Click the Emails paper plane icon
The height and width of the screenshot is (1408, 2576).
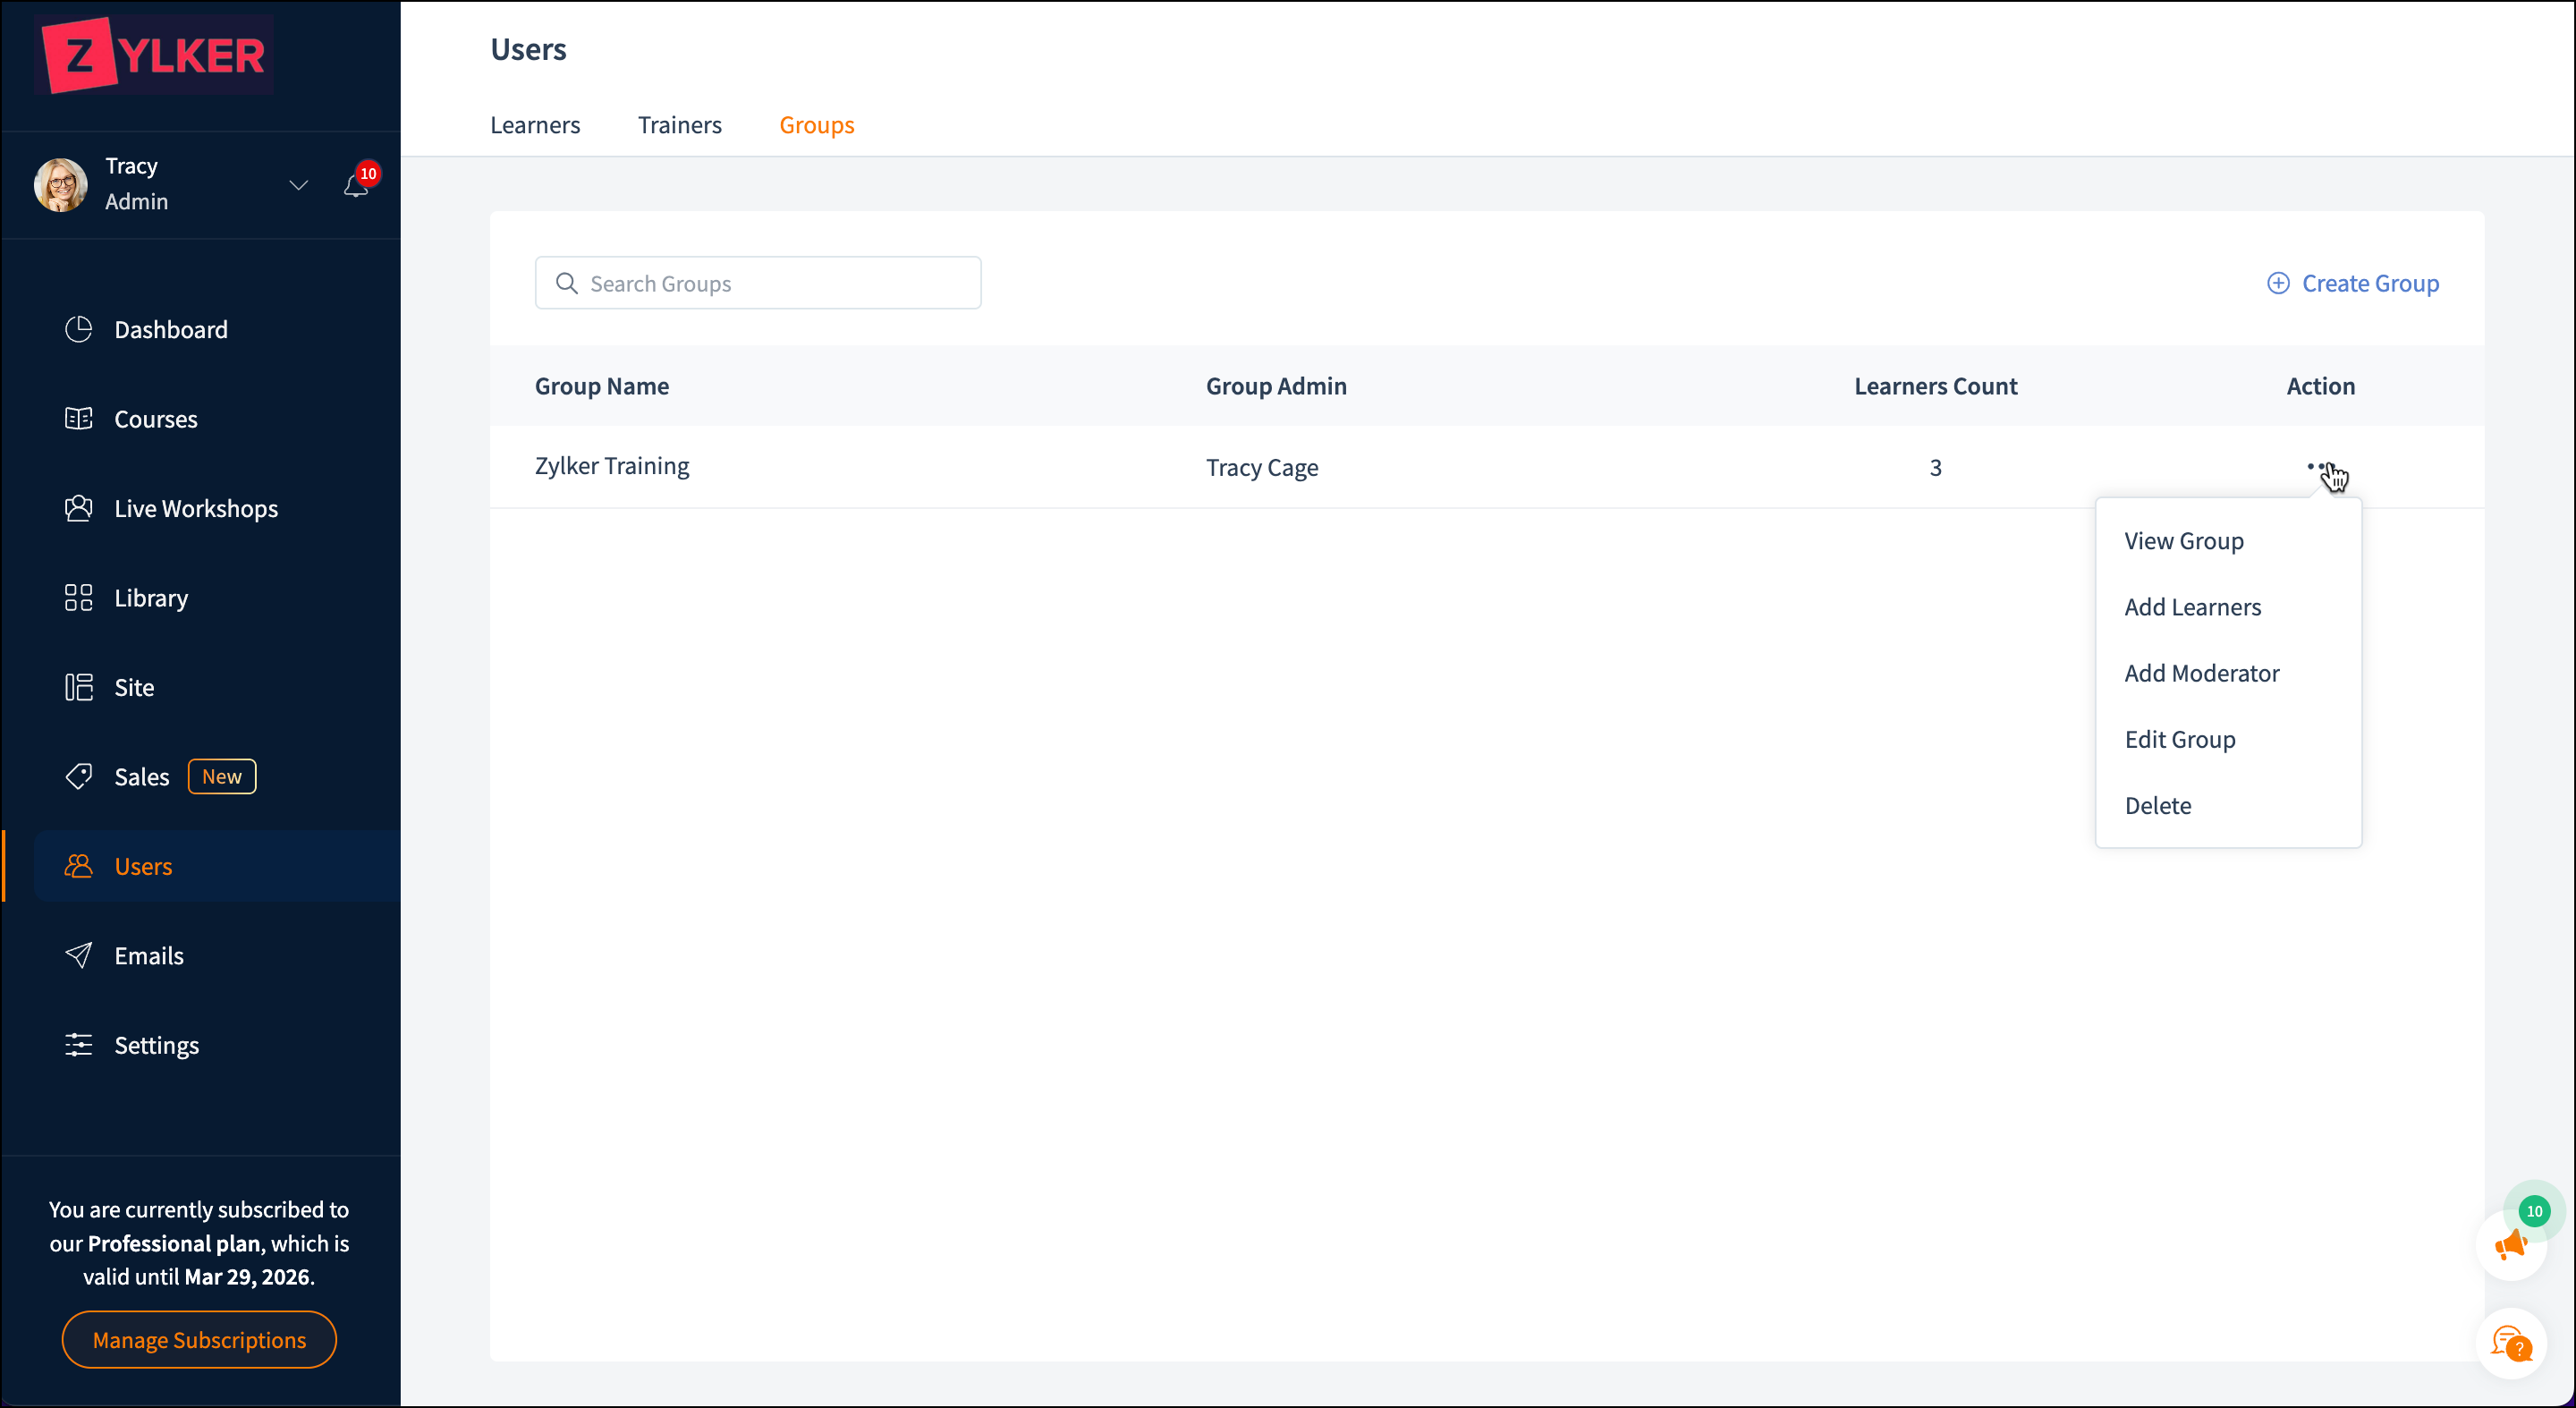(78, 955)
